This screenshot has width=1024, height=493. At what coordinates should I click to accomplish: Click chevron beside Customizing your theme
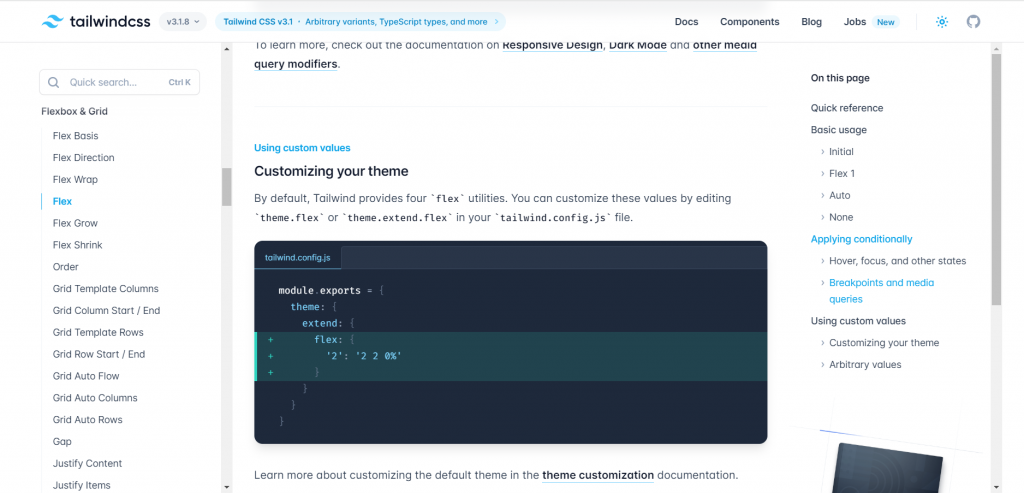[x=822, y=343]
